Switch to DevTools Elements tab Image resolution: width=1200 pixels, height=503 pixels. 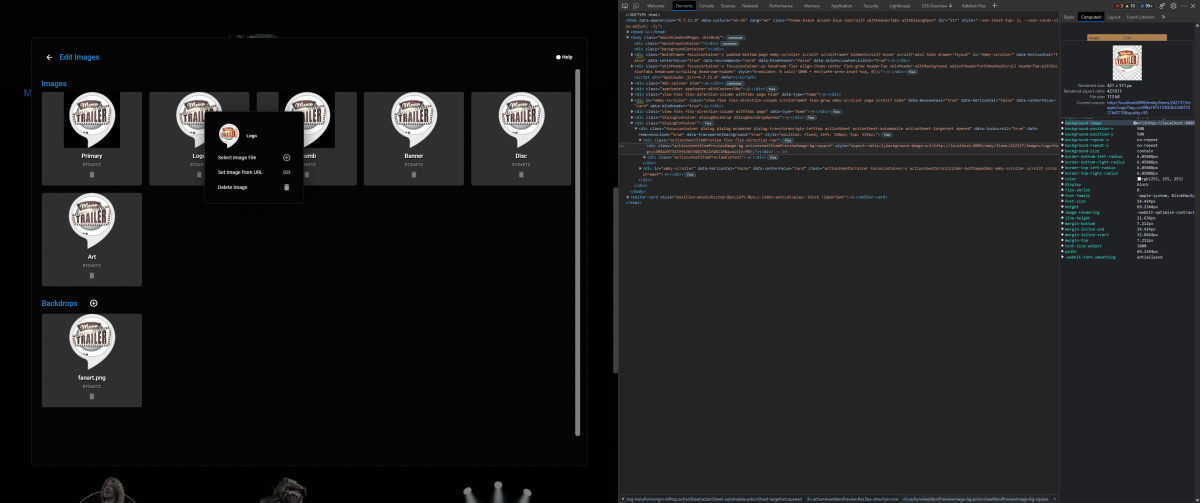point(684,6)
